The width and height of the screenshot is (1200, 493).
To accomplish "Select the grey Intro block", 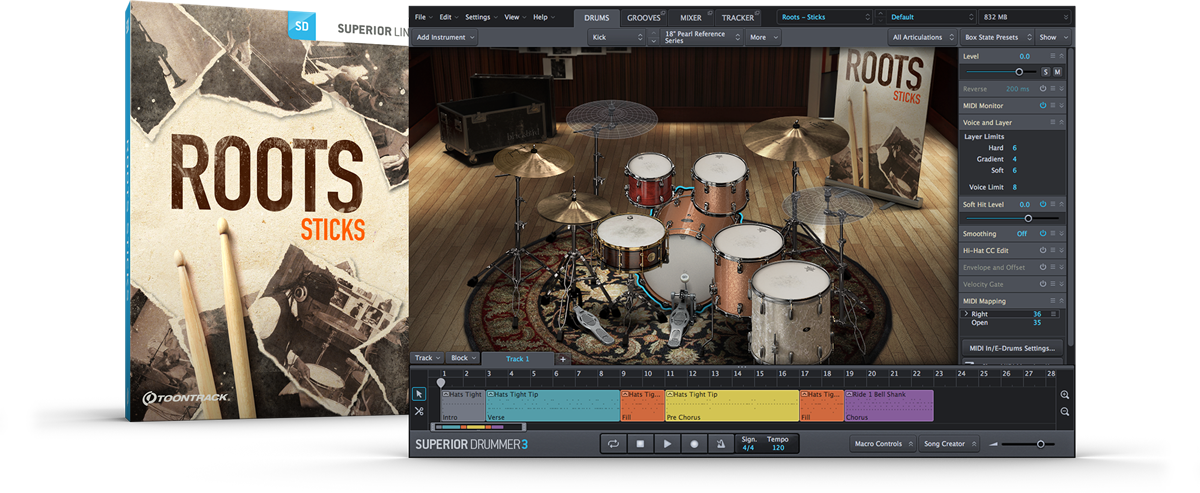I will click(462, 405).
